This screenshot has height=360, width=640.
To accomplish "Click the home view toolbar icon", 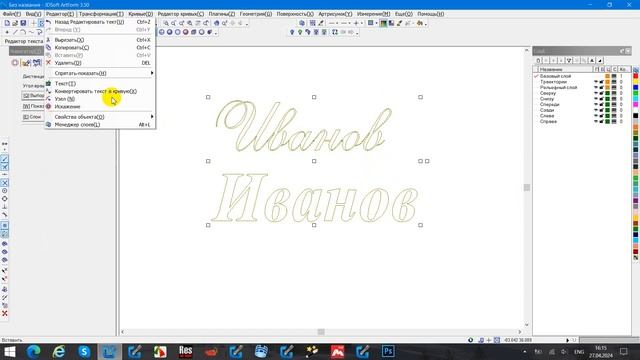I will point(217,23).
